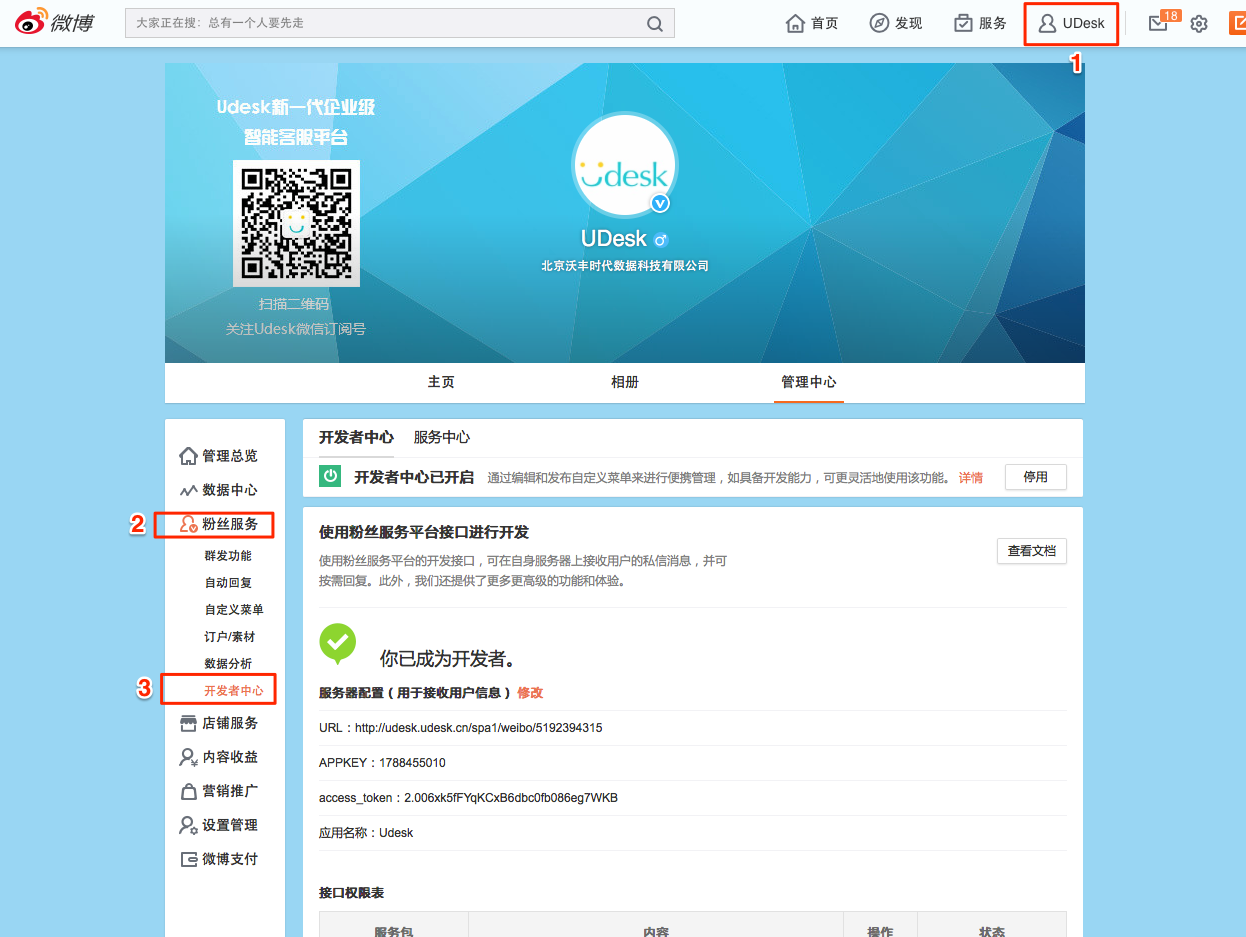
Task: Switch to the 服务中心 tab
Action: pos(441,437)
